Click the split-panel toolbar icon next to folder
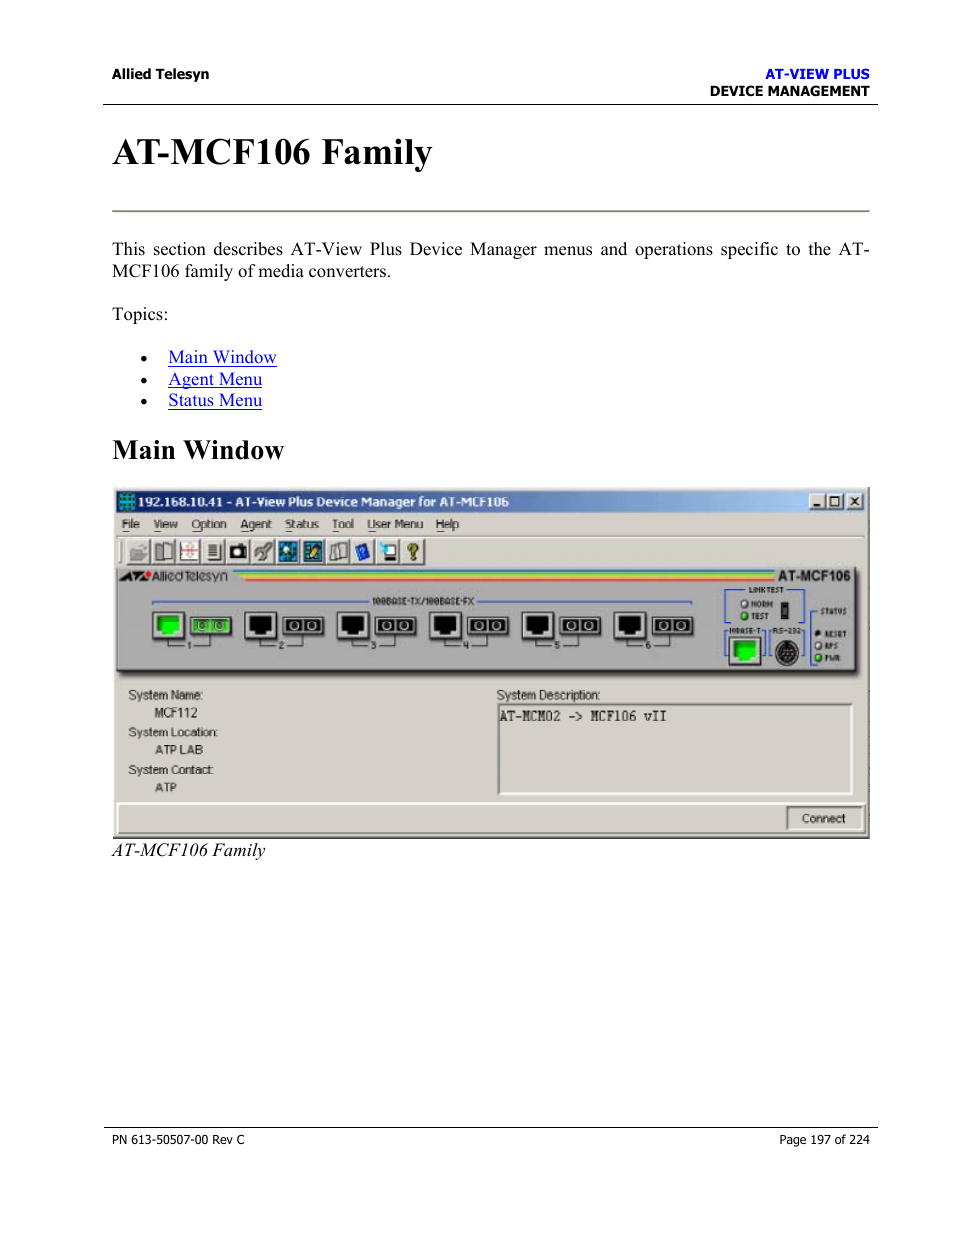This screenshot has width=954, height=1235. tap(163, 551)
